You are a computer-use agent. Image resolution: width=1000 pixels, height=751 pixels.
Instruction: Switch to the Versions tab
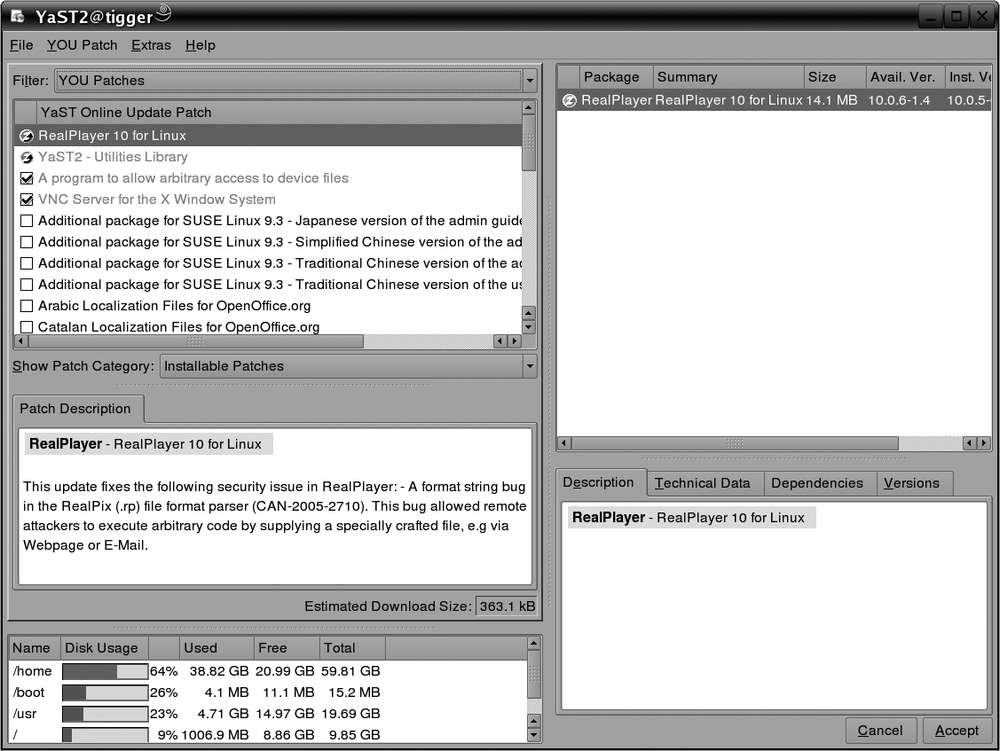point(913,483)
